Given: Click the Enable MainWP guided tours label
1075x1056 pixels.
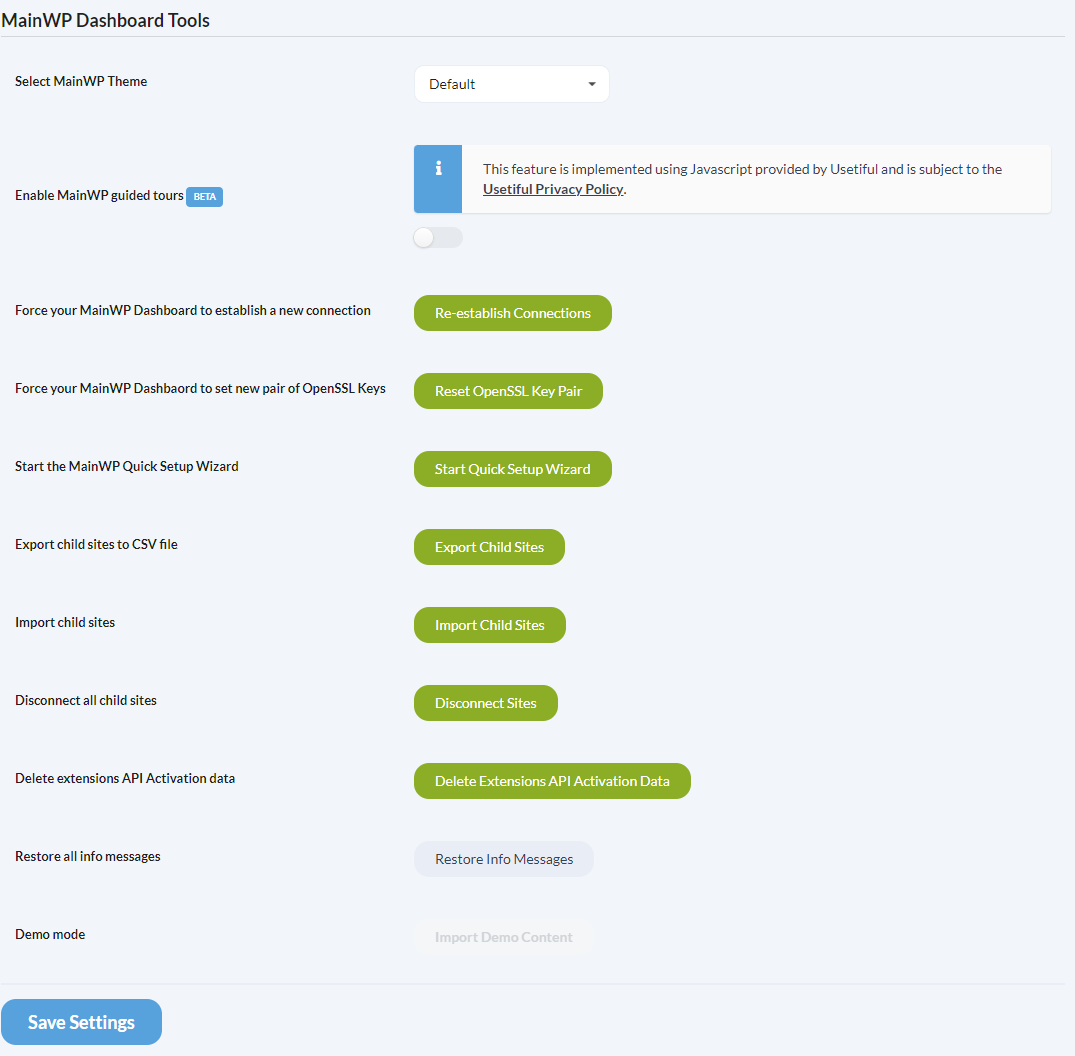Looking at the screenshot, I should pos(98,197).
